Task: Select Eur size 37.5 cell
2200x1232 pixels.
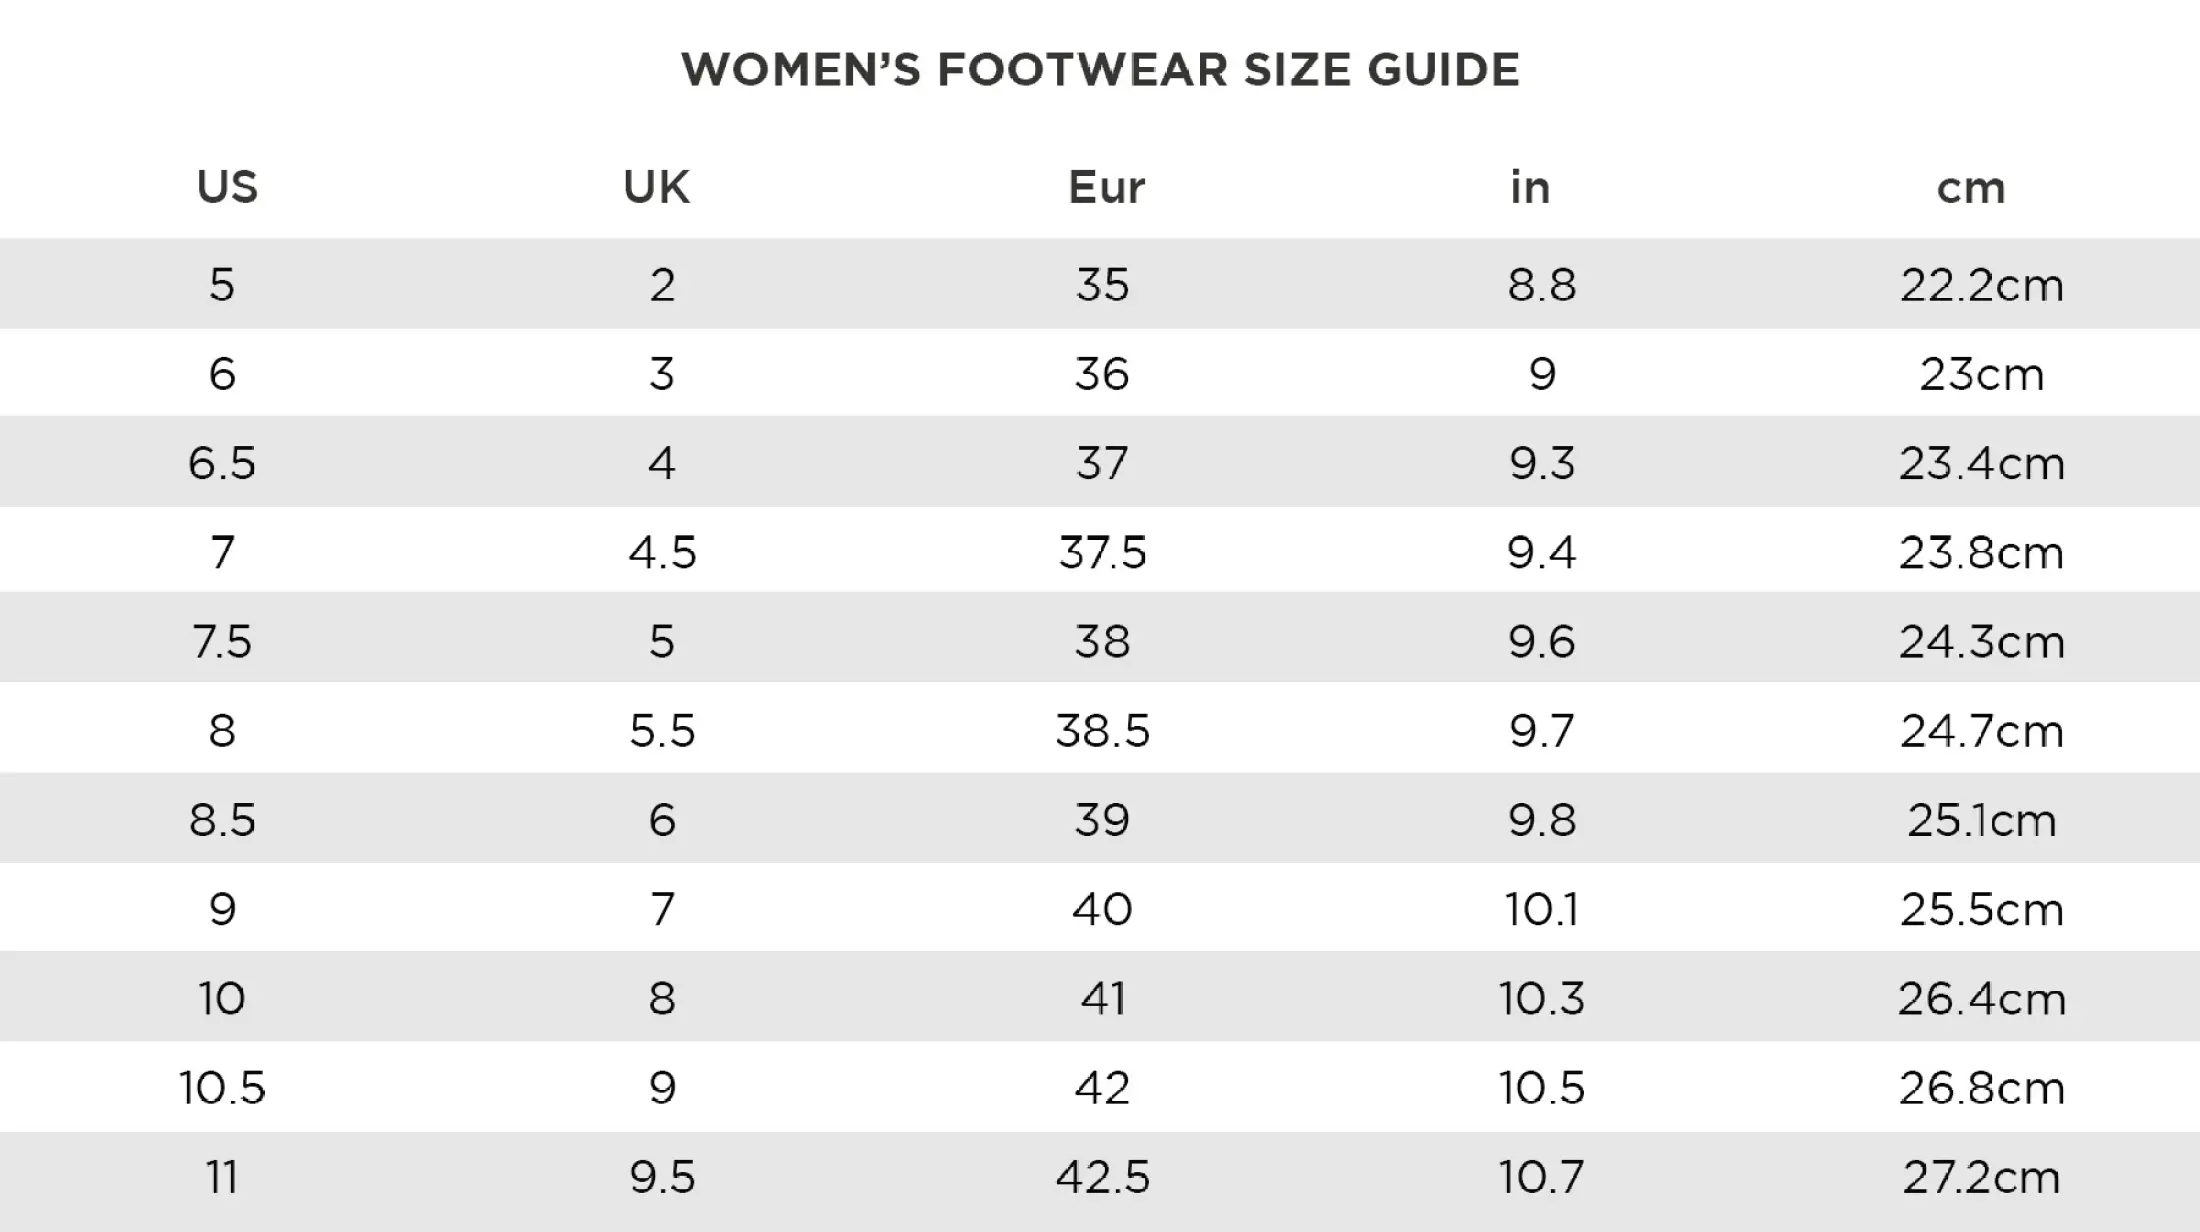Action: tap(1102, 552)
